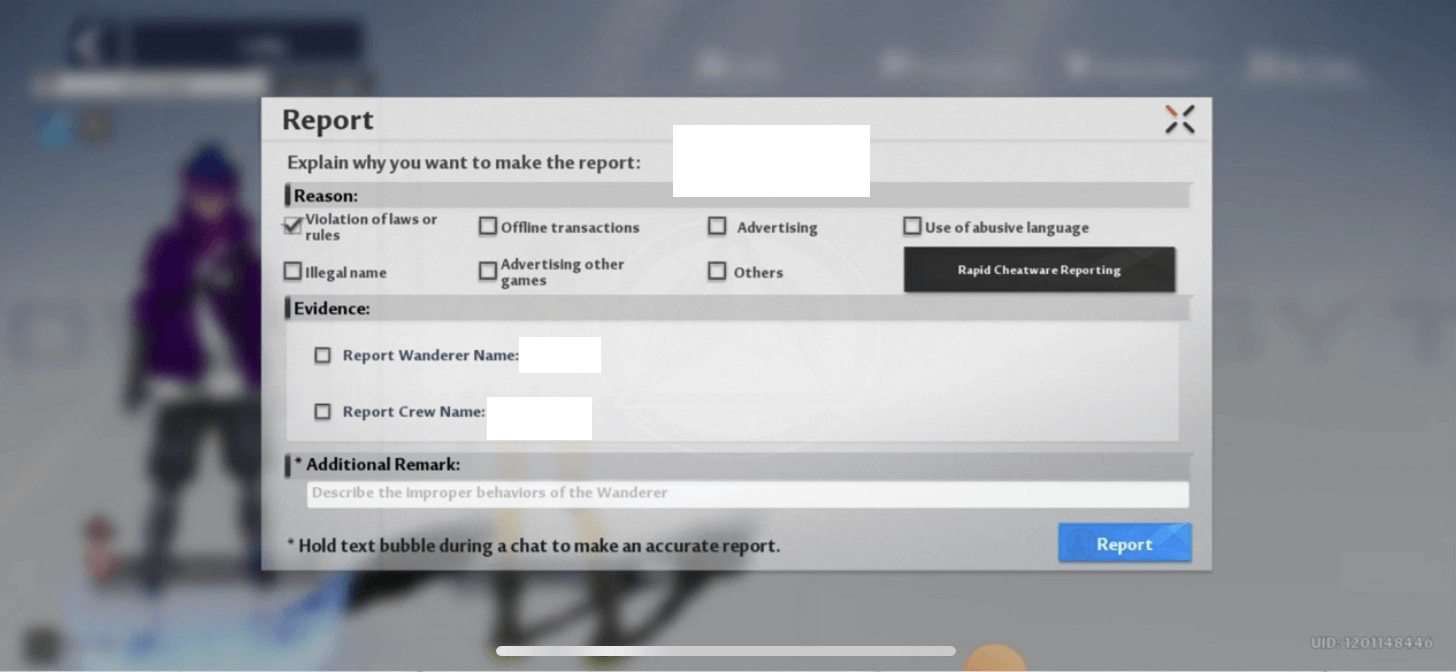1456x672 pixels.
Task: Focus the Additional Remark text field
Action: click(x=747, y=493)
